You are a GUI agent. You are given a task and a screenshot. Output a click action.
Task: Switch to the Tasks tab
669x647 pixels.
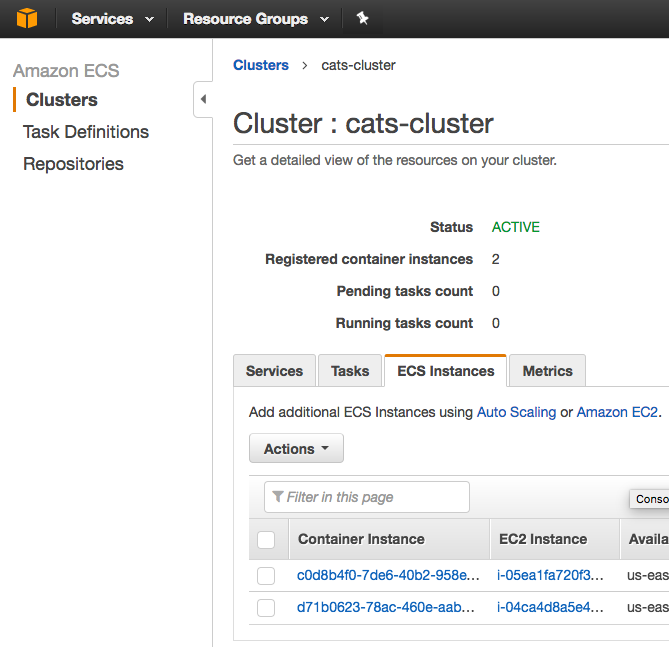point(350,371)
